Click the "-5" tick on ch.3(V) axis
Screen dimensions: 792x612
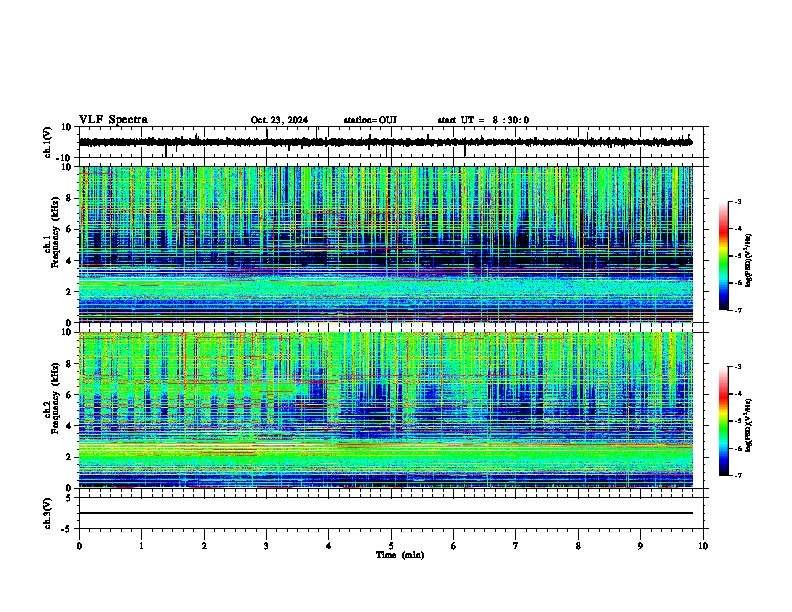pyautogui.click(x=67, y=529)
